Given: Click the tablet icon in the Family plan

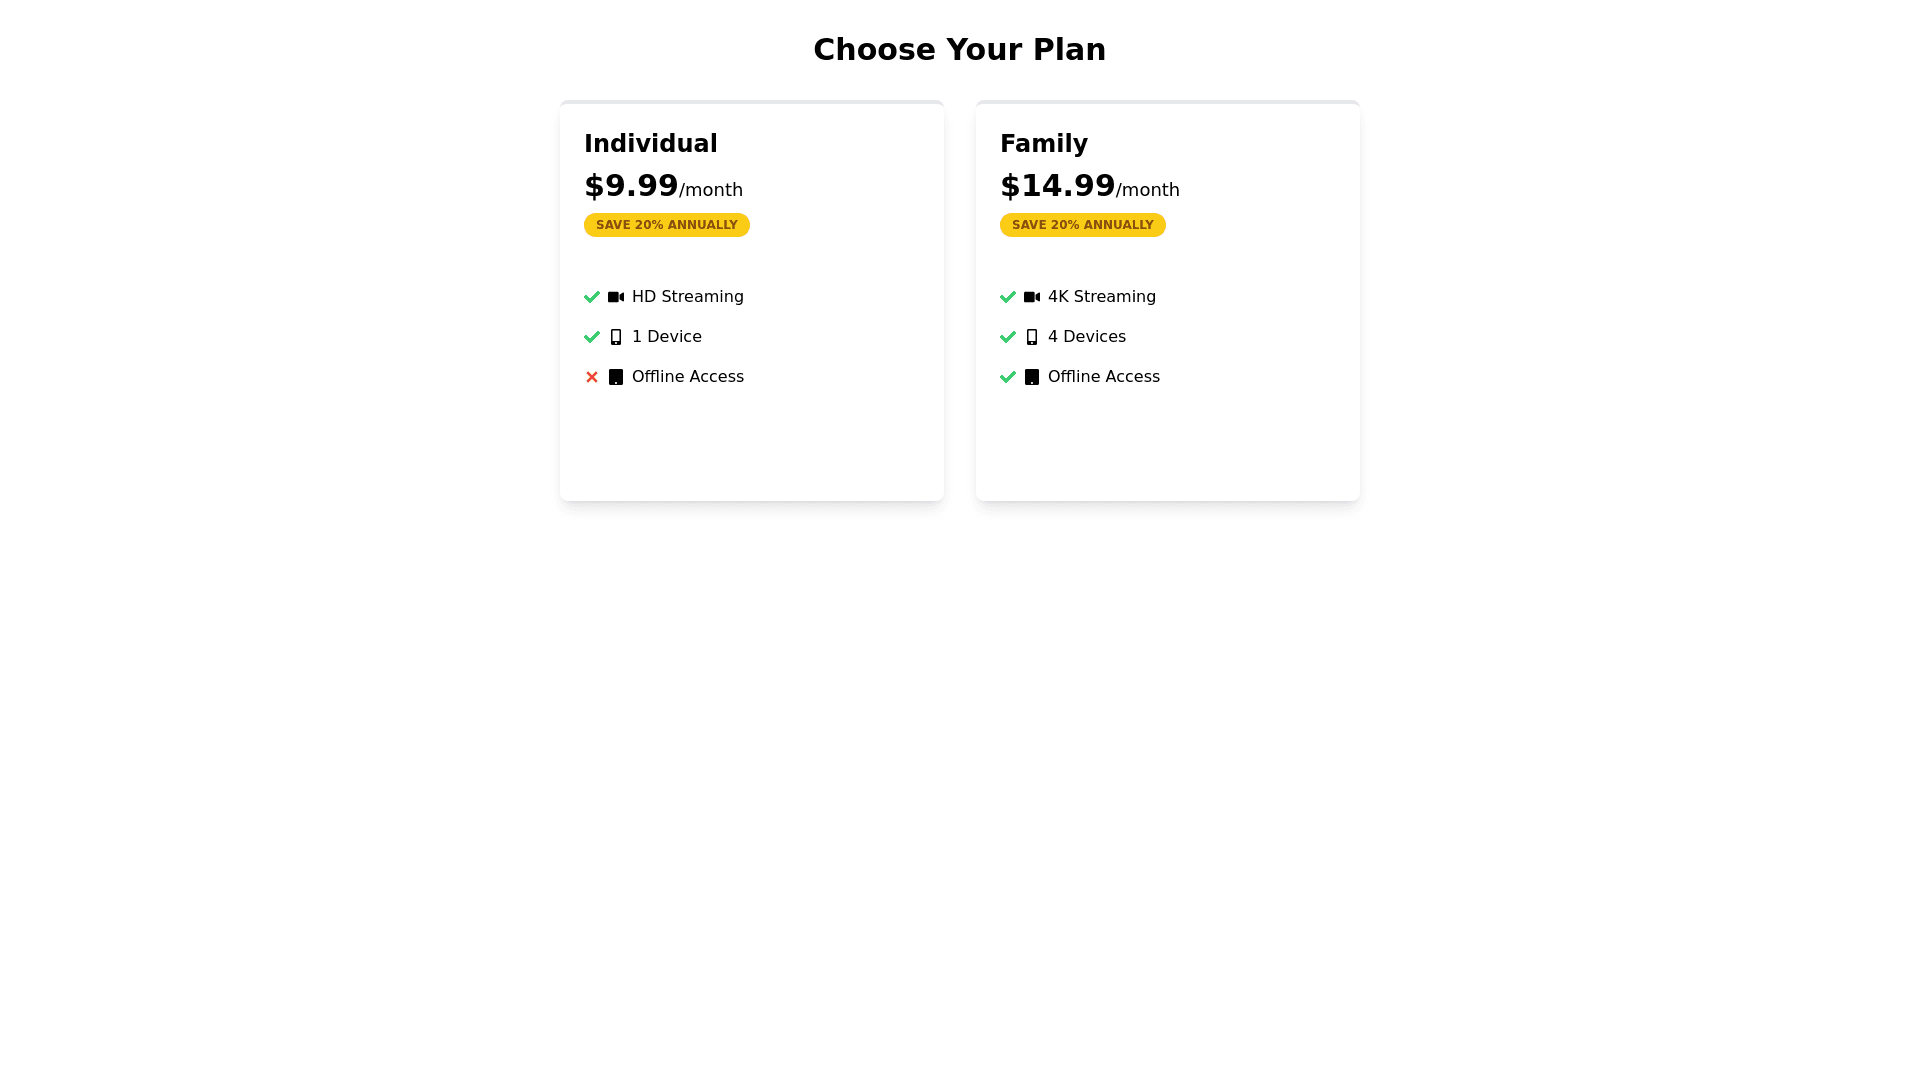Looking at the screenshot, I should pos(1032,377).
